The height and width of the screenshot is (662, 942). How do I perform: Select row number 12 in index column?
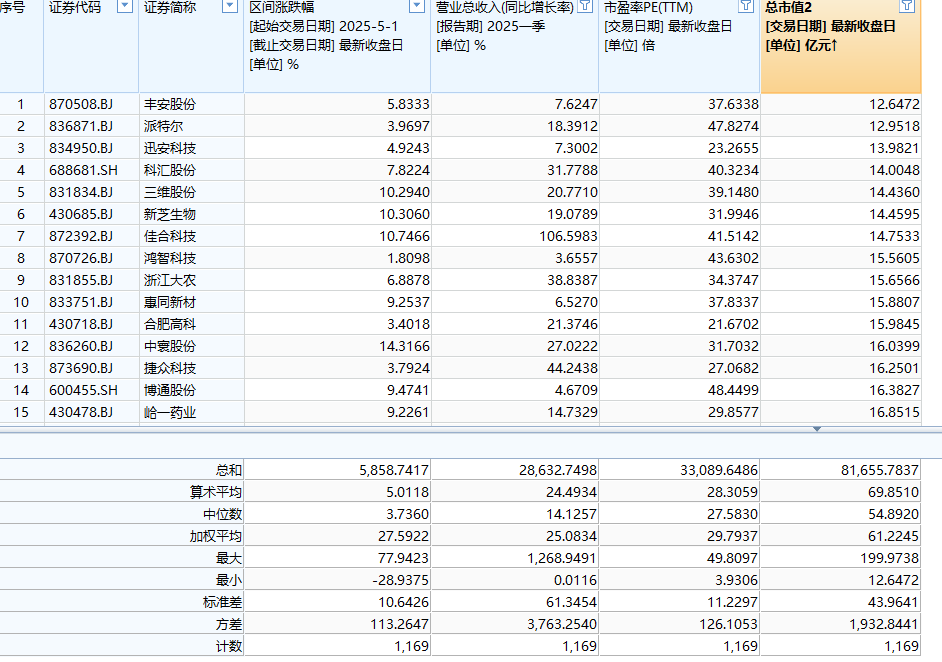point(21,347)
